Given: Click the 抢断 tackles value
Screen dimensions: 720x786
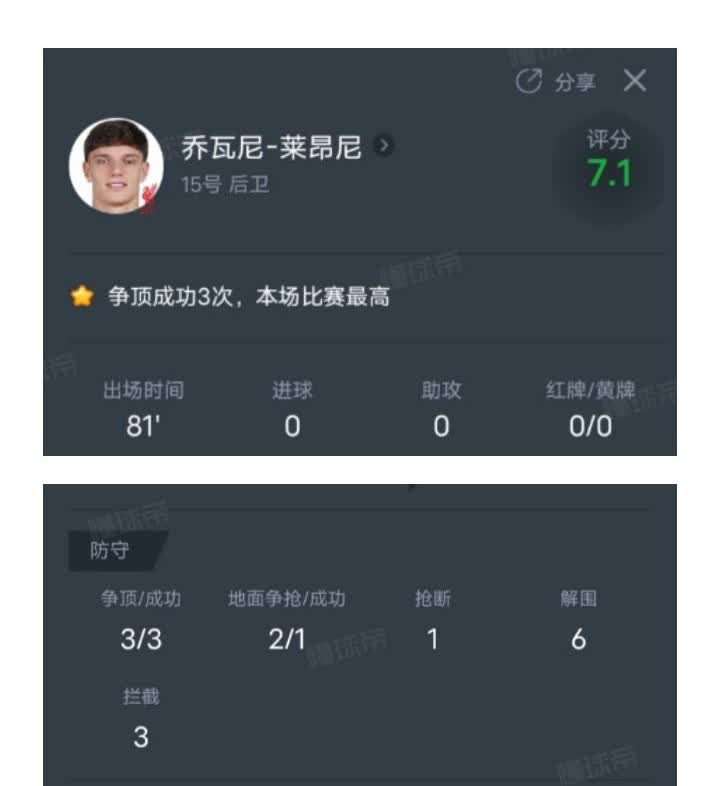Looking at the screenshot, I should [x=433, y=639].
